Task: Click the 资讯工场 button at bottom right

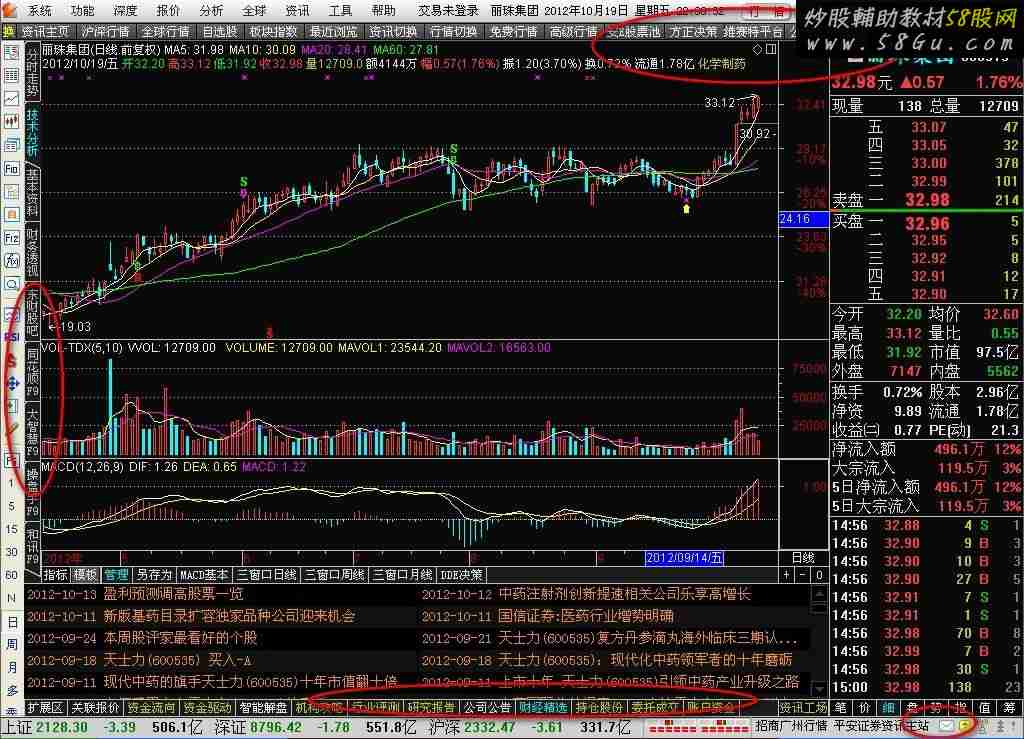Action: point(803,708)
